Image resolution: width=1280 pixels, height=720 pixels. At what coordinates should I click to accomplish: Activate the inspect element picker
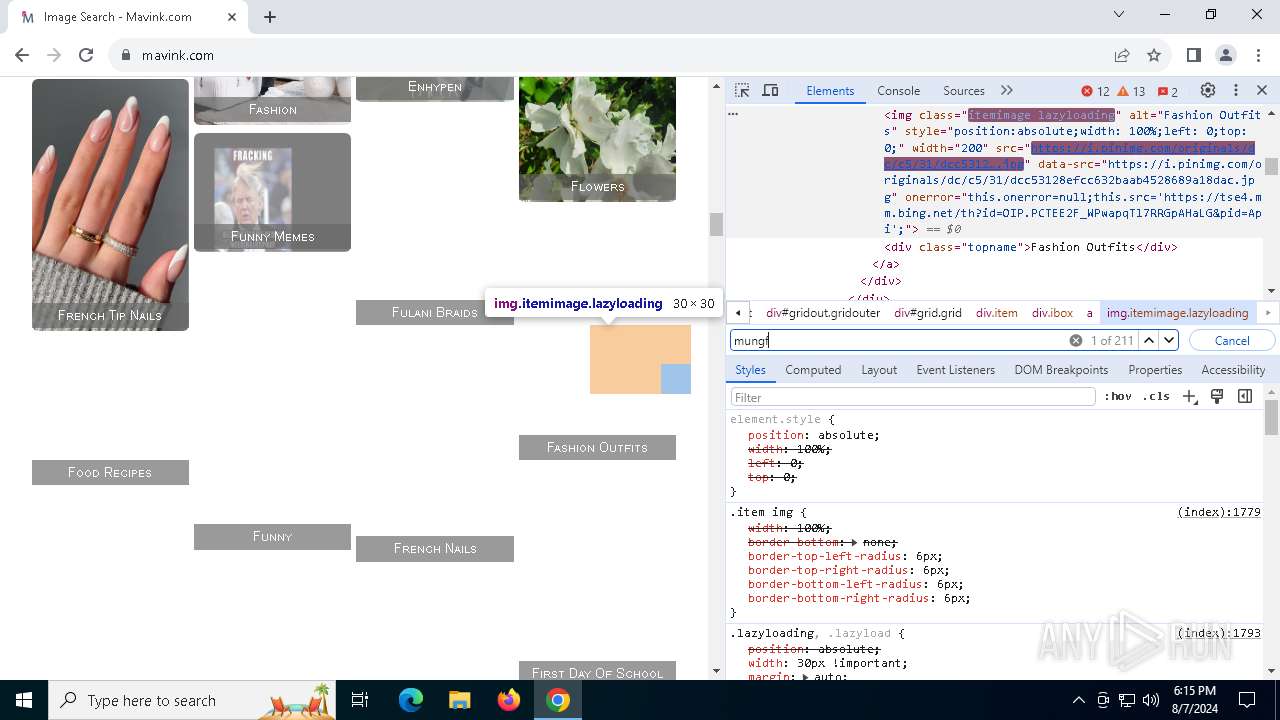pos(742,90)
